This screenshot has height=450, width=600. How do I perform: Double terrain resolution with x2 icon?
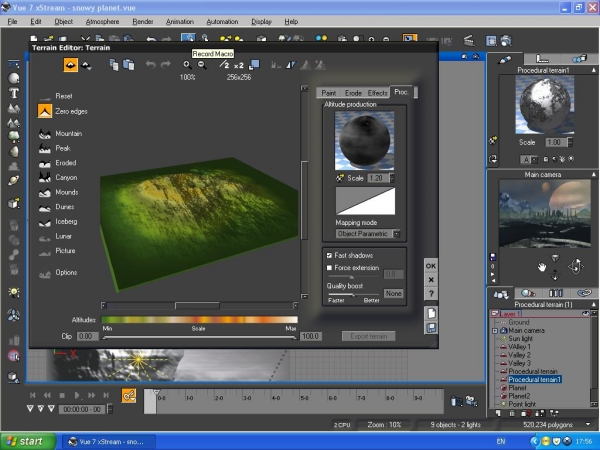(x=239, y=65)
